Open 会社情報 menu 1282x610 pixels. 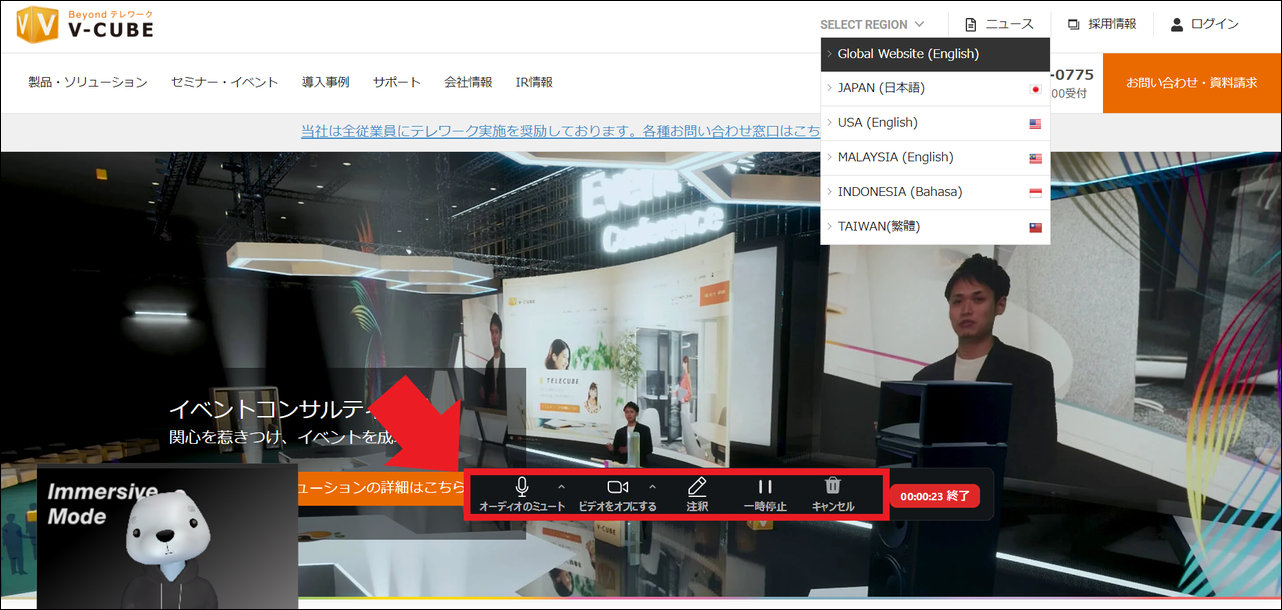[468, 82]
